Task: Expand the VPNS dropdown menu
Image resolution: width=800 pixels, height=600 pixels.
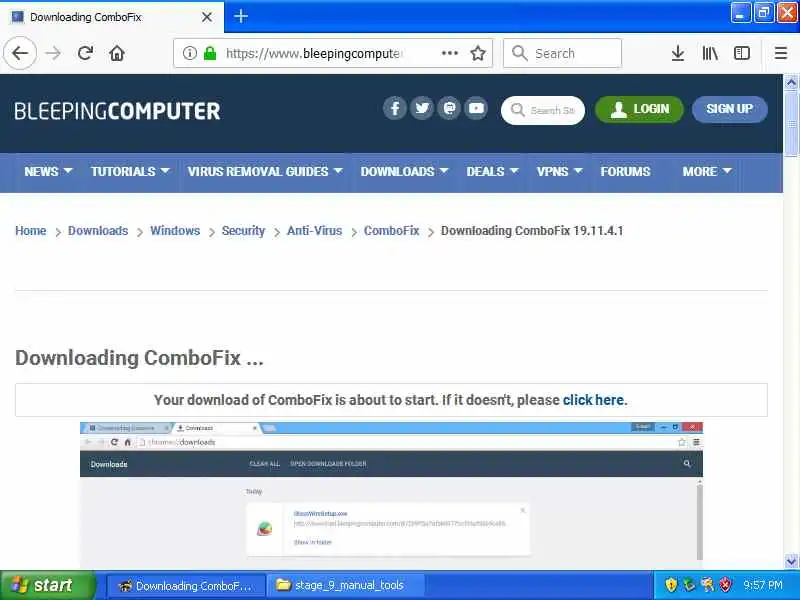Action: click(559, 172)
